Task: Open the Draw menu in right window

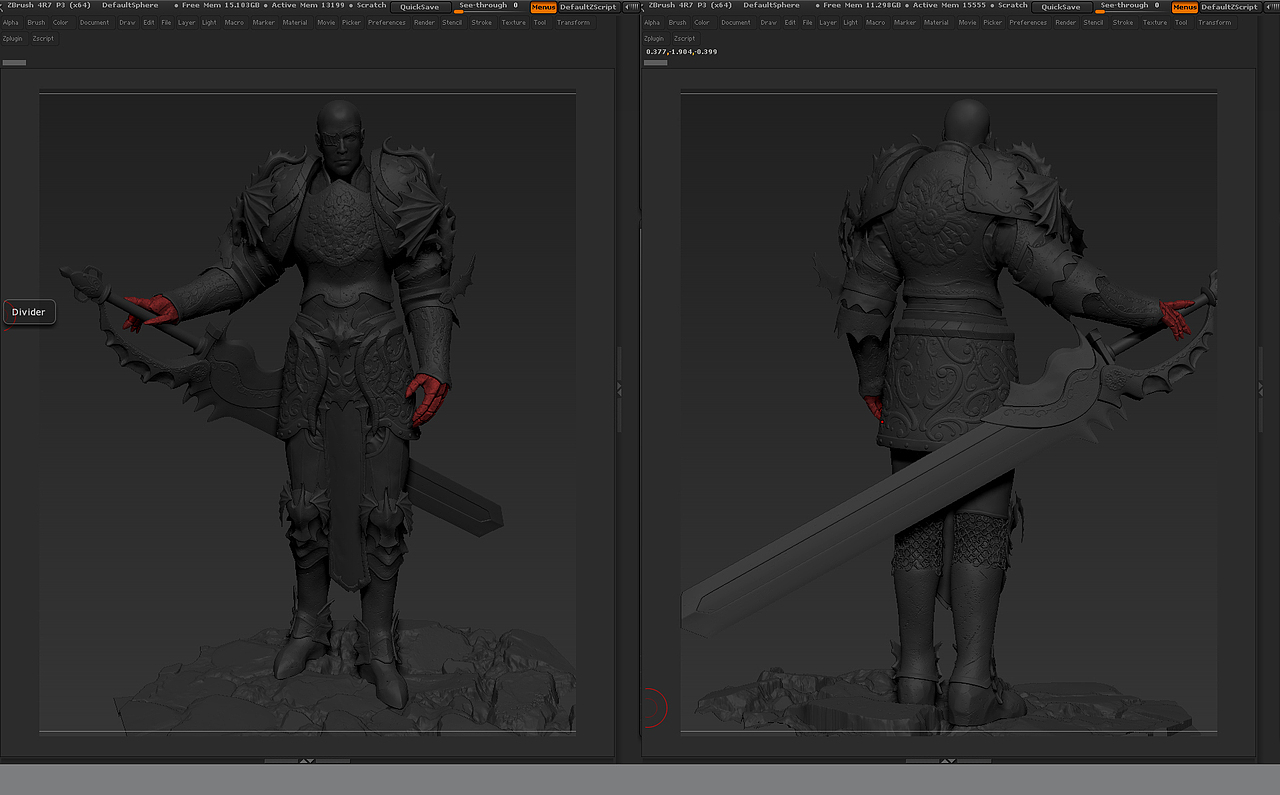Action: pos(768,22)
